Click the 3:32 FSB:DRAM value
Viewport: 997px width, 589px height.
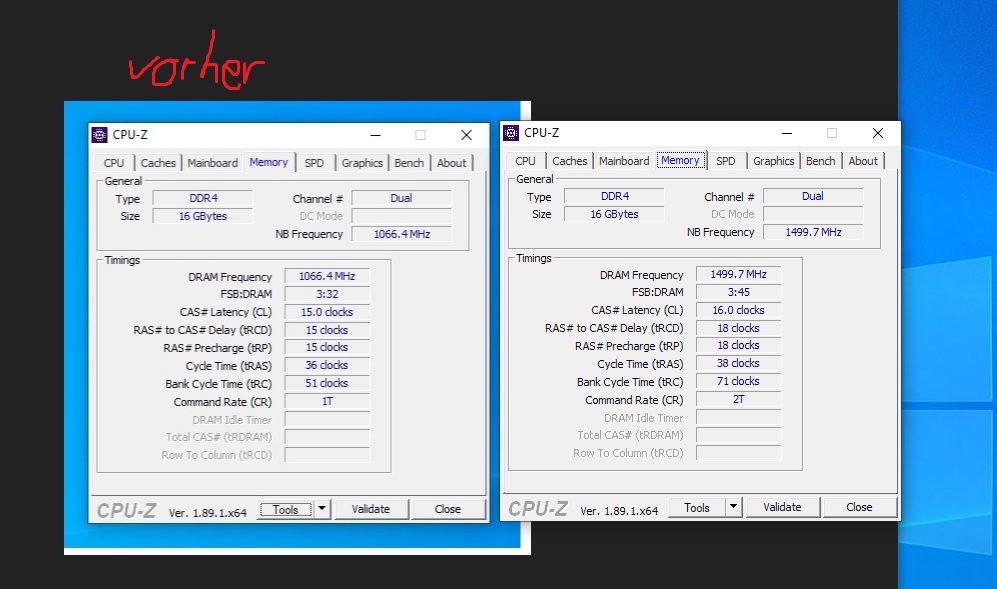click(x=327, y=294)
